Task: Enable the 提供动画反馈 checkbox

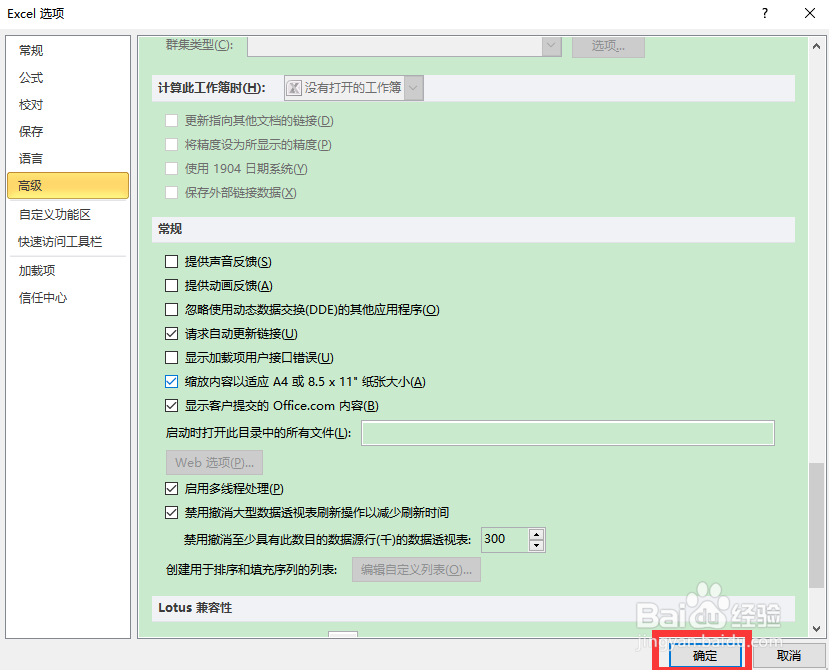Action: click(171, 285)
